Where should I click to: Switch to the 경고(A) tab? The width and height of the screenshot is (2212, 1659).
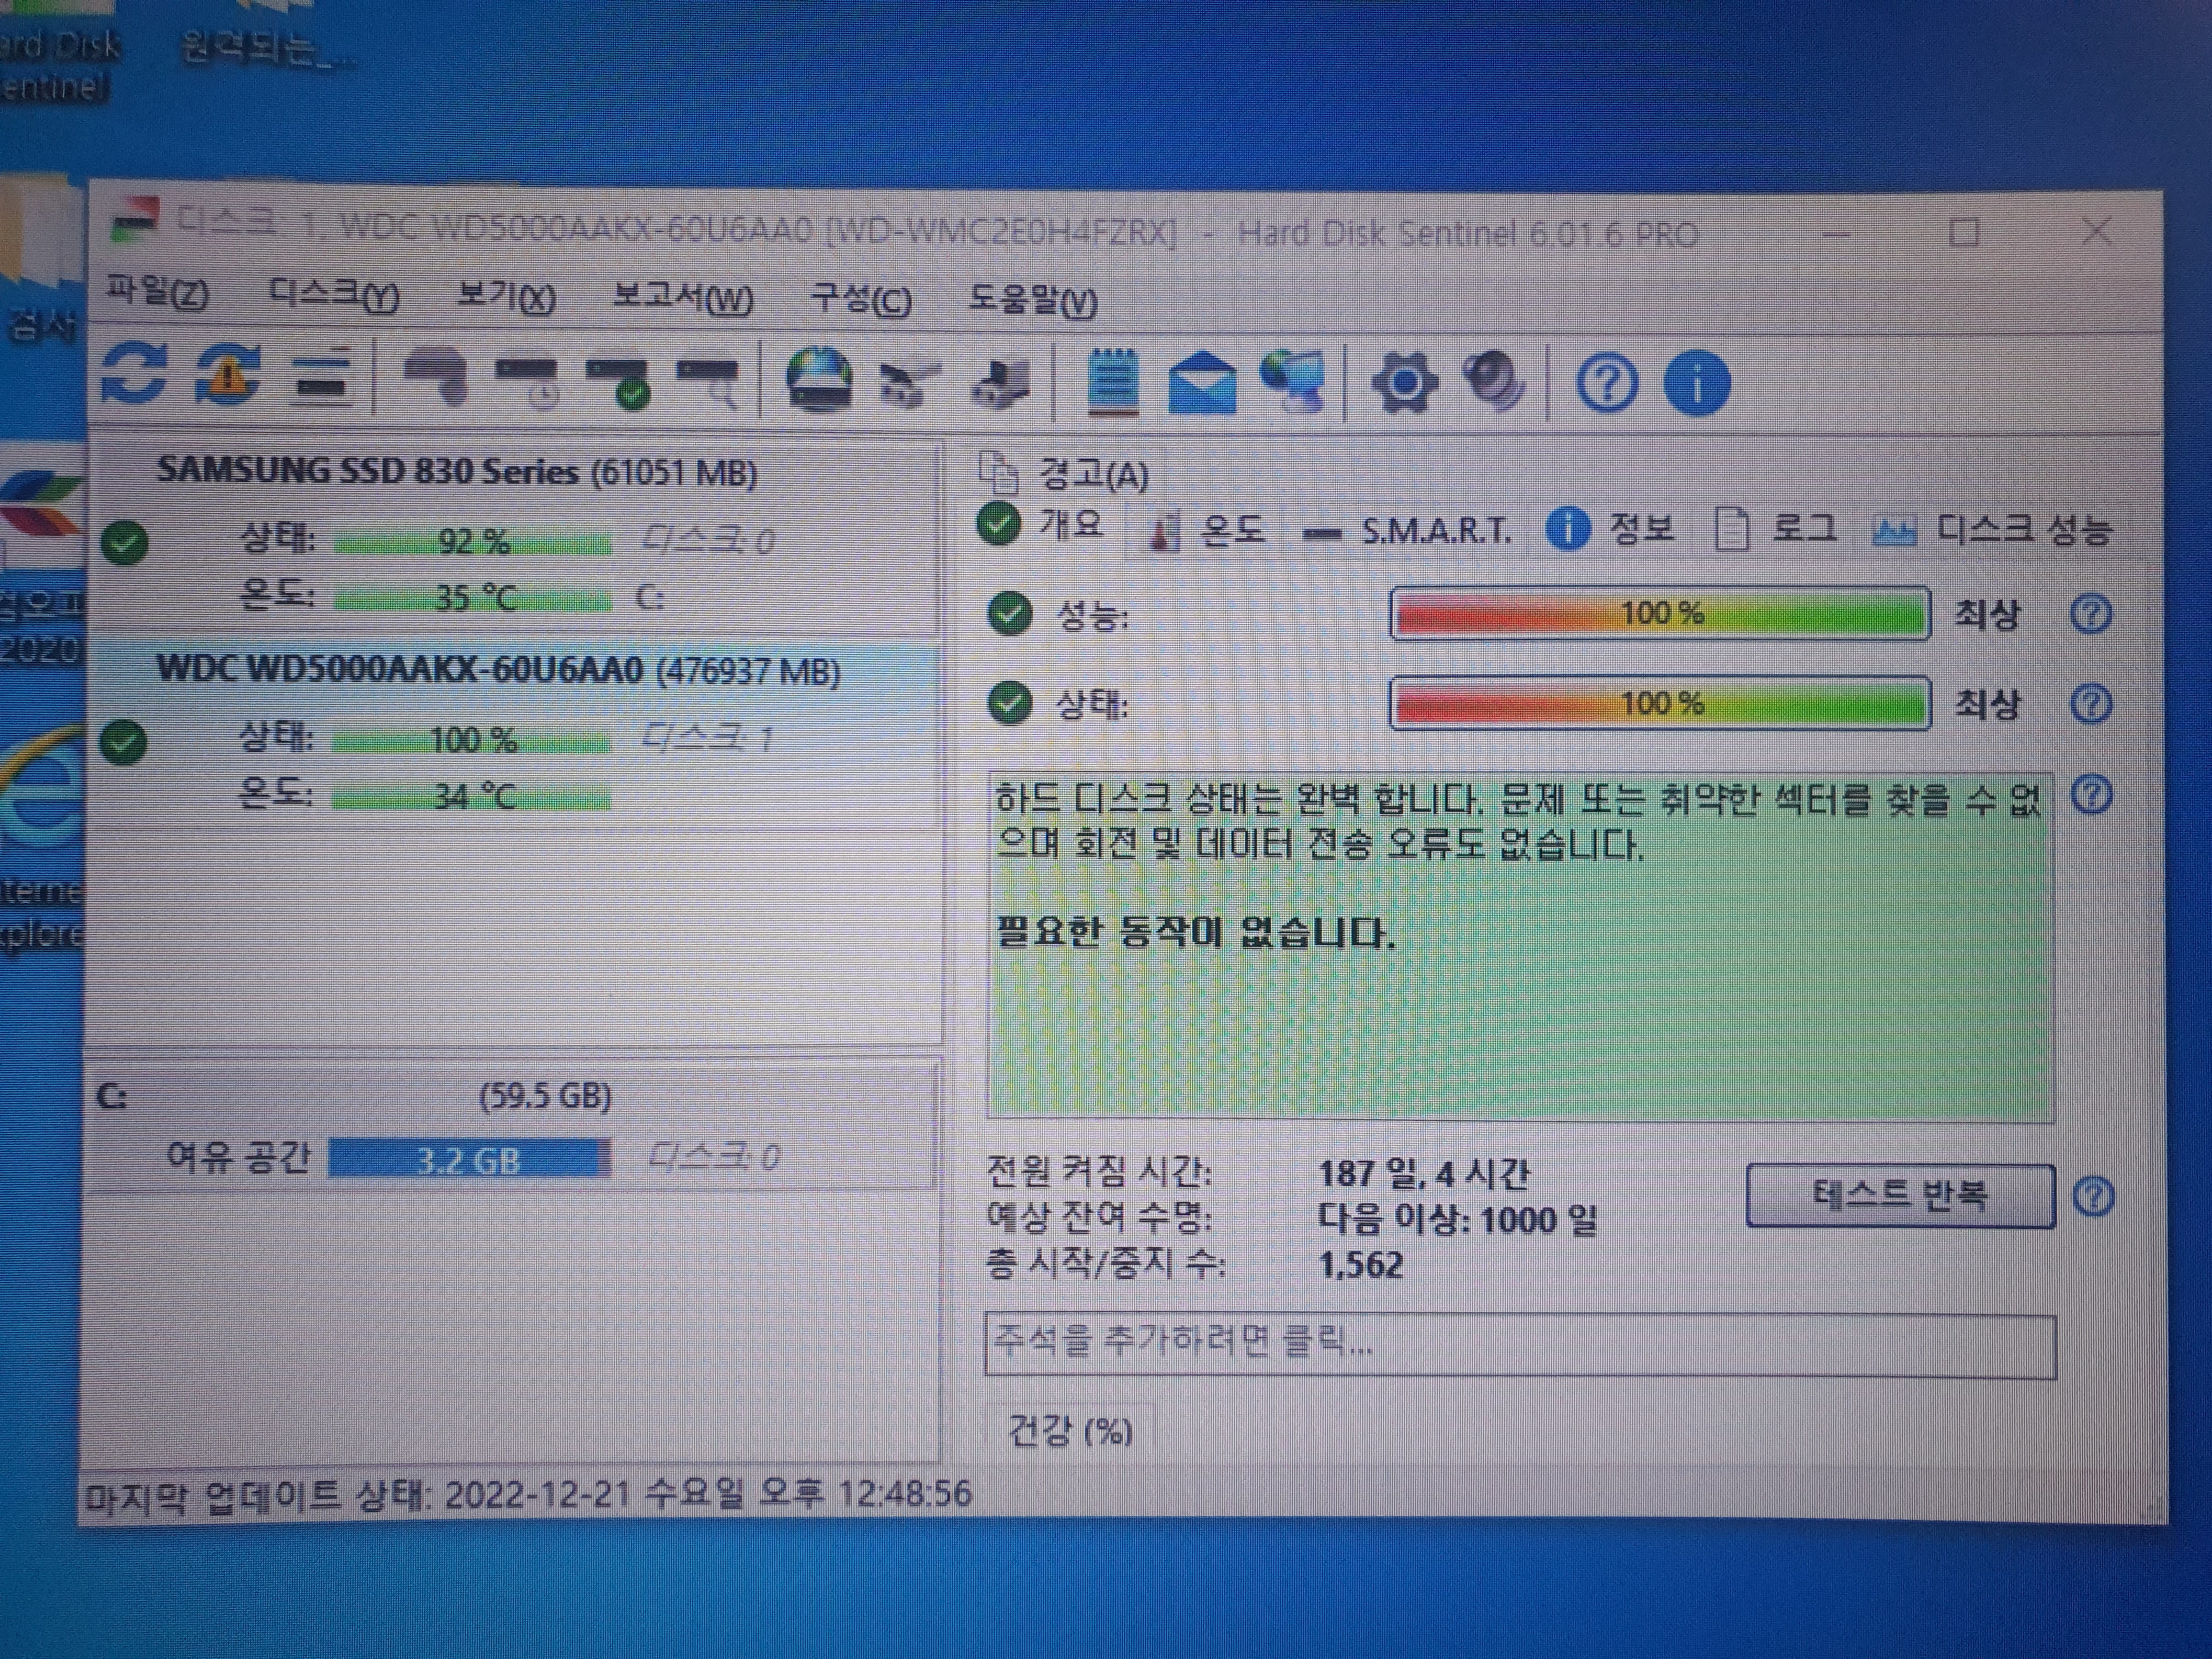[x=1064, y=473]
